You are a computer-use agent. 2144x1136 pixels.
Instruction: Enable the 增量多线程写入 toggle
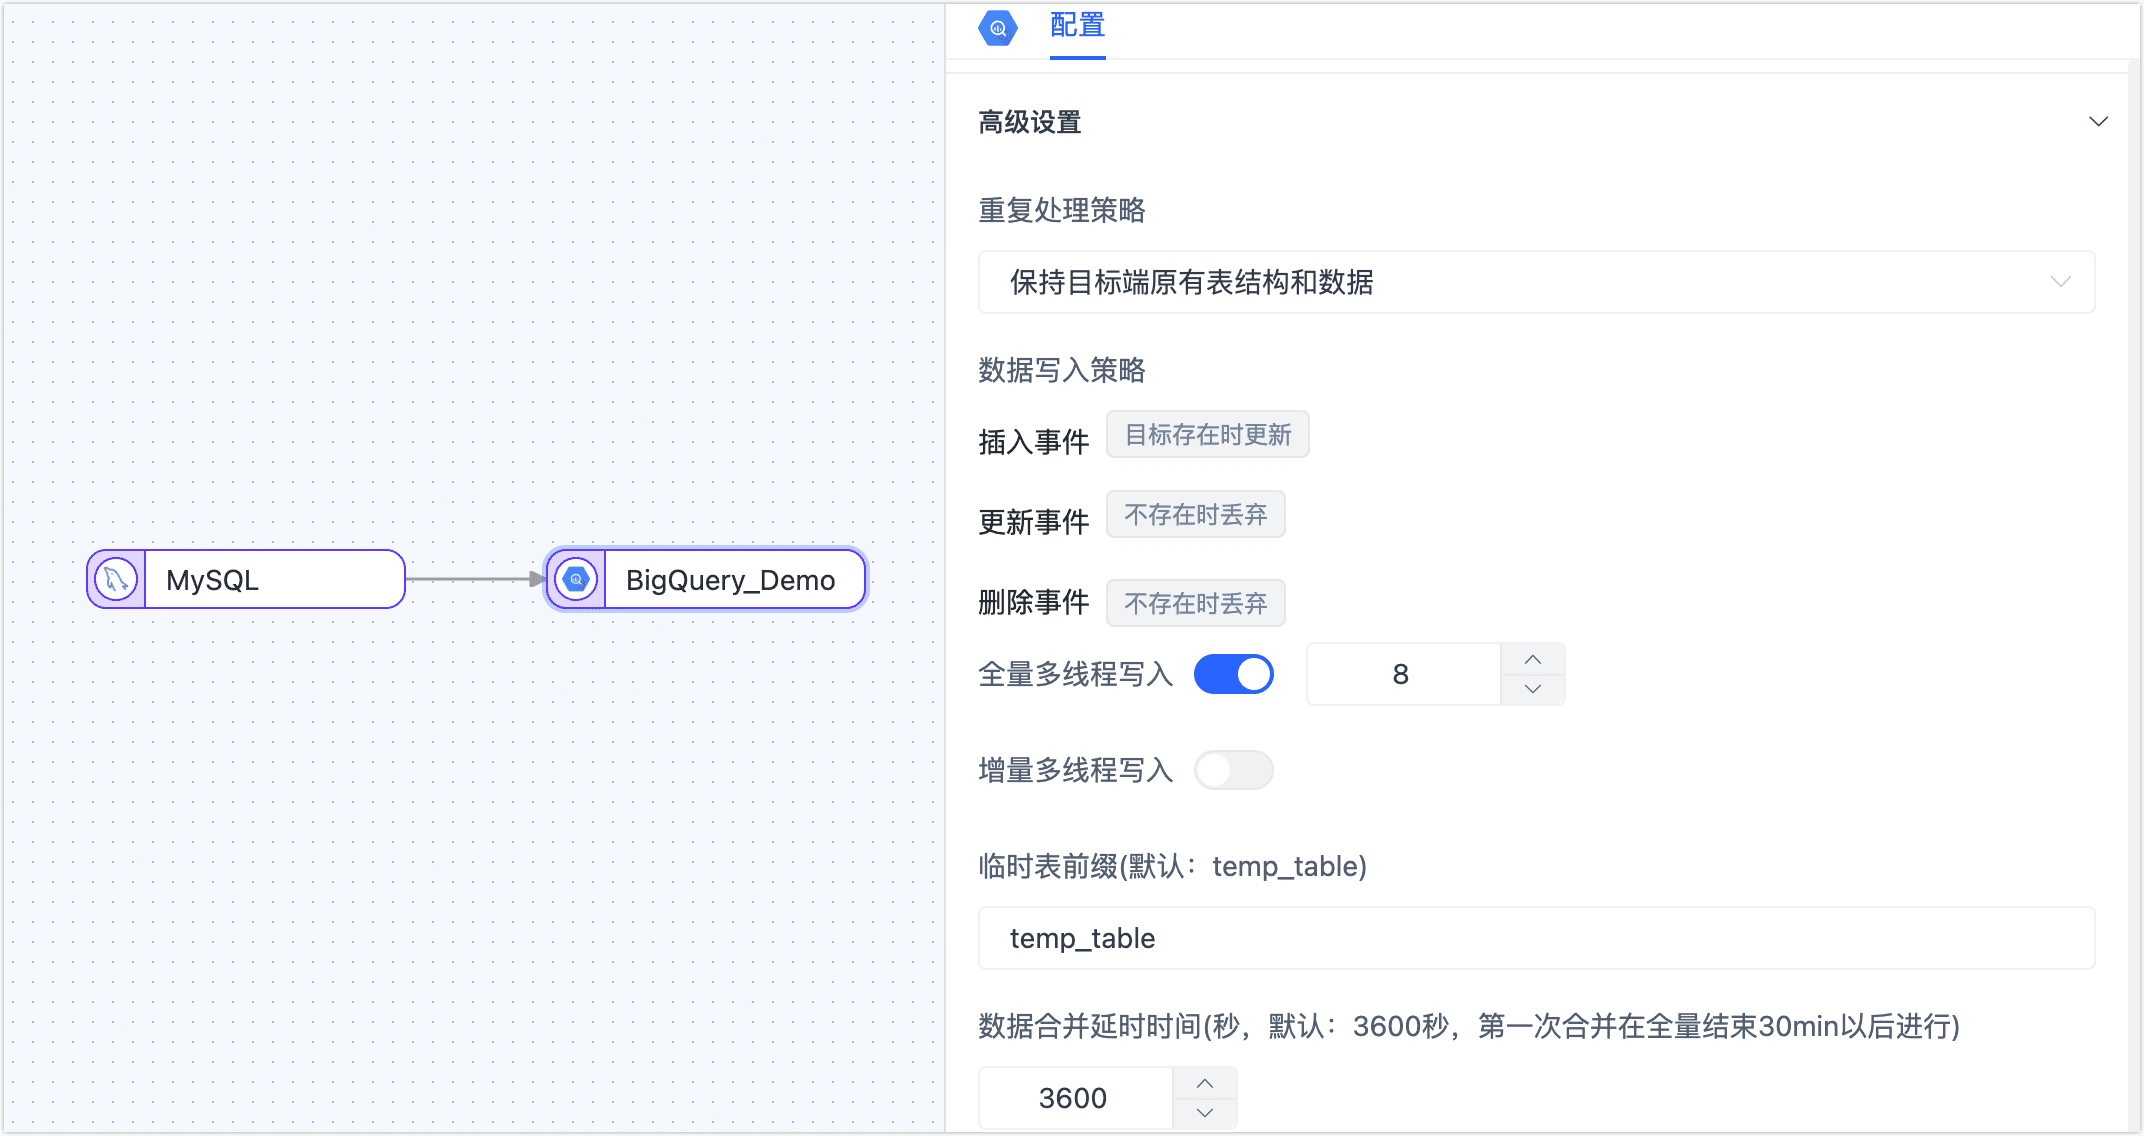coord(1233,770)
